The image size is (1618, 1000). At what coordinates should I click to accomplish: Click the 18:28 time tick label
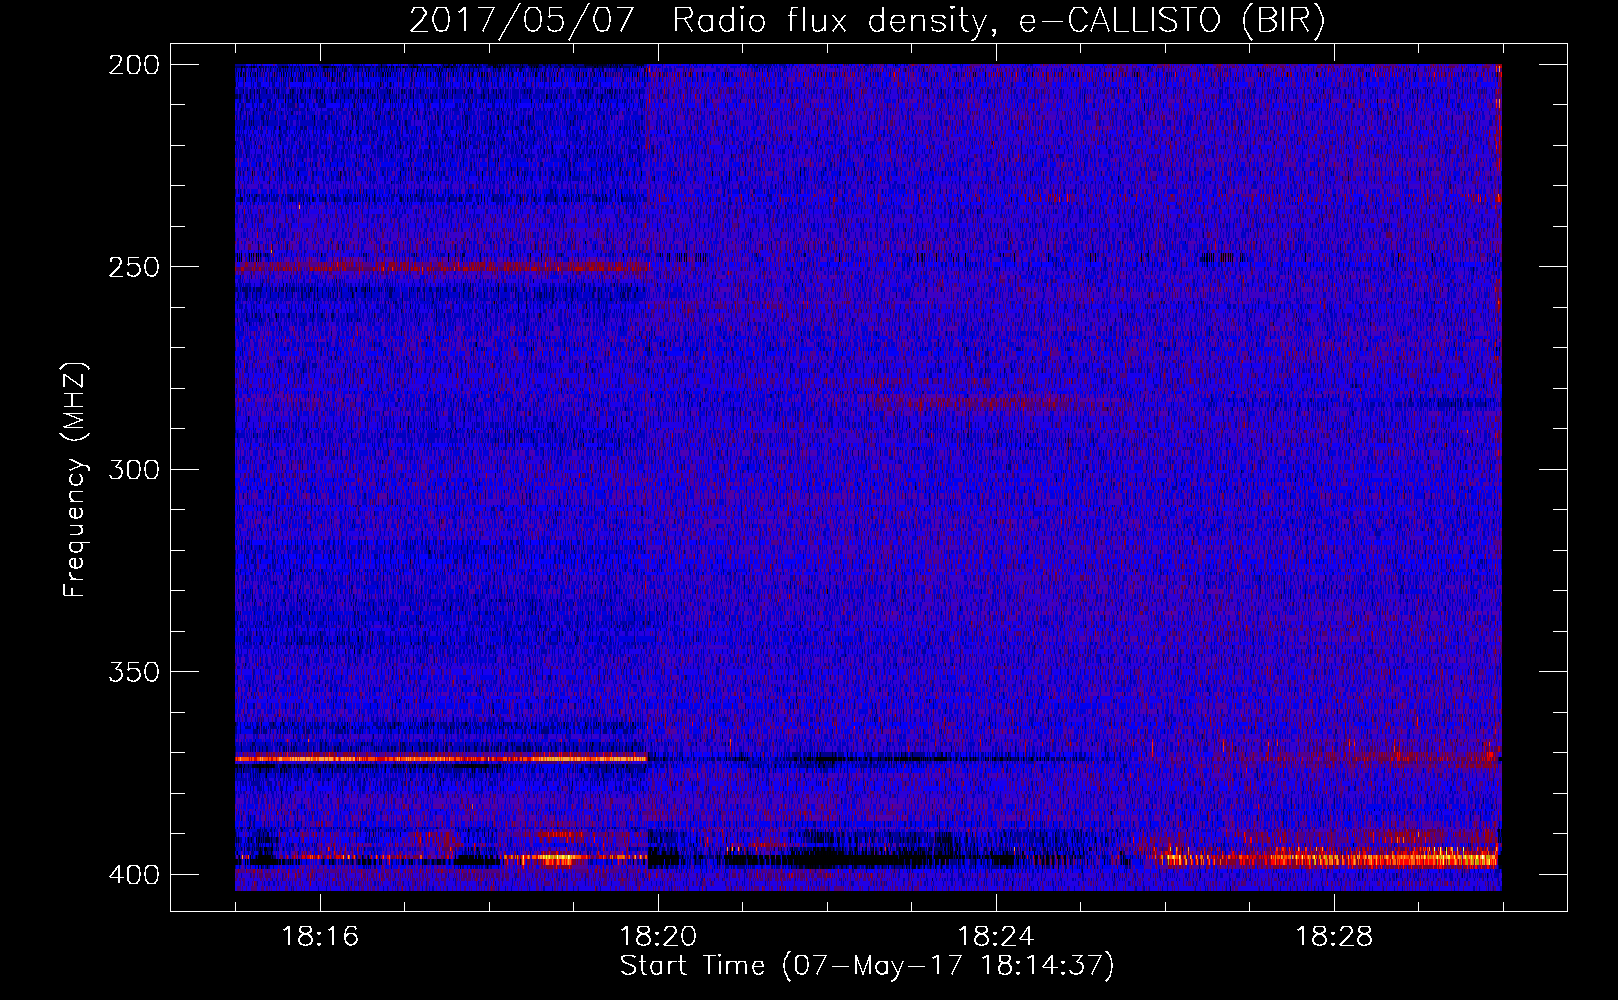click(x=1334, y=937)
